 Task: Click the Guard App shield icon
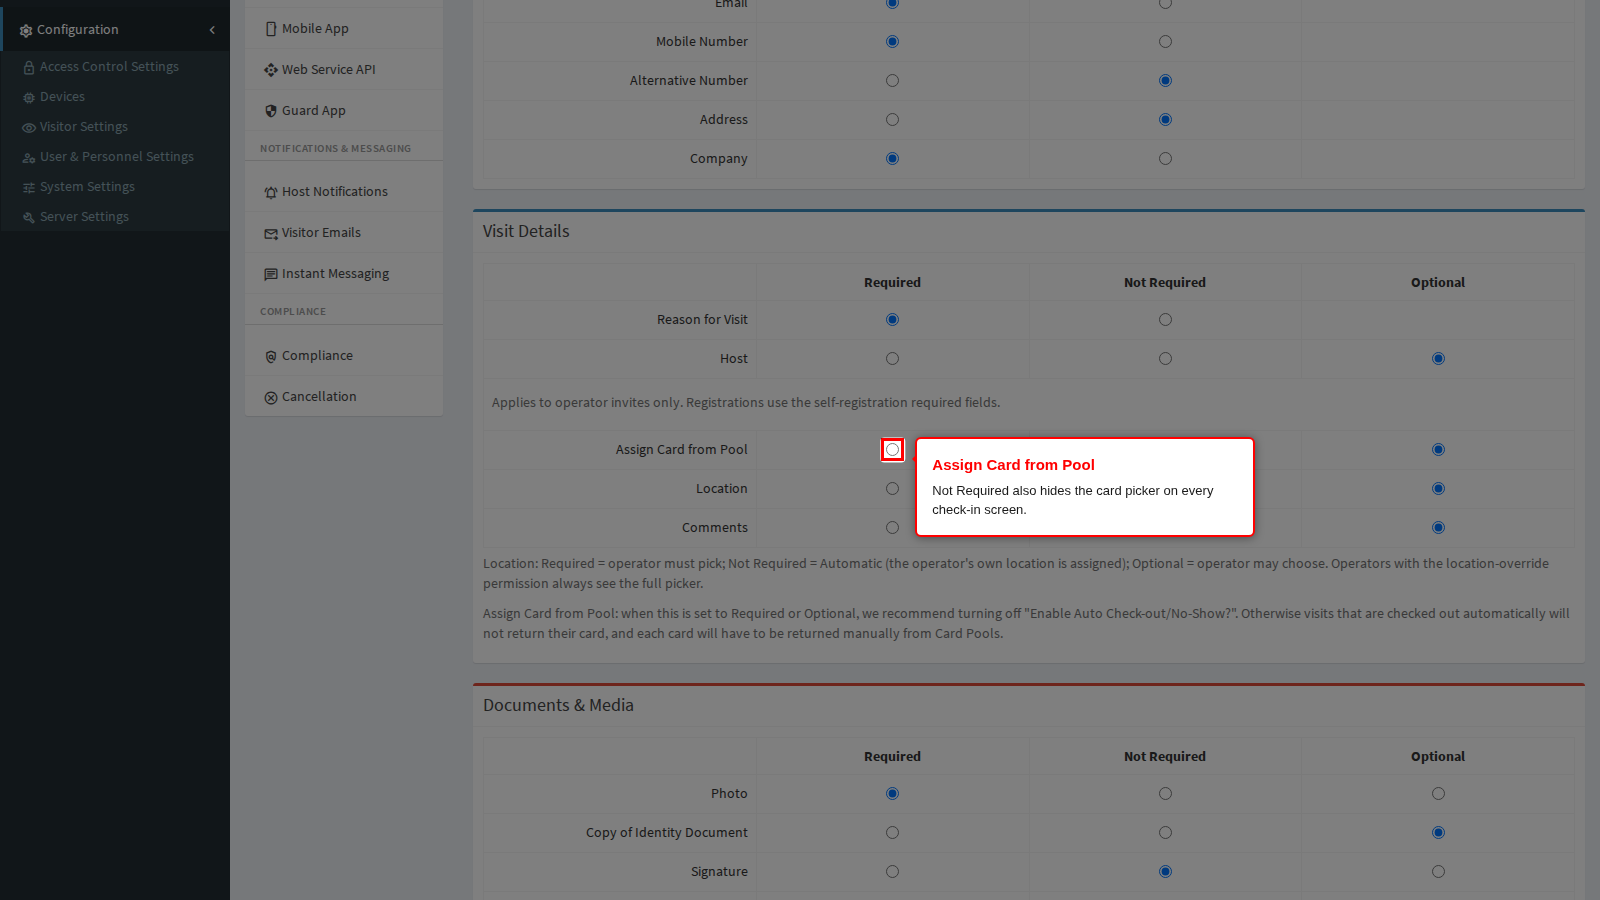(x=271, y=111)
